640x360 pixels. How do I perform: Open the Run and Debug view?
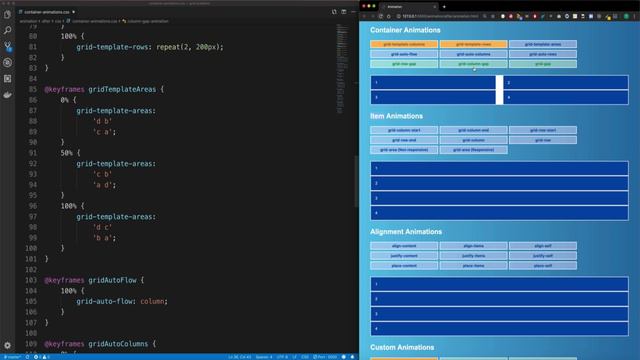pos(7,62)
